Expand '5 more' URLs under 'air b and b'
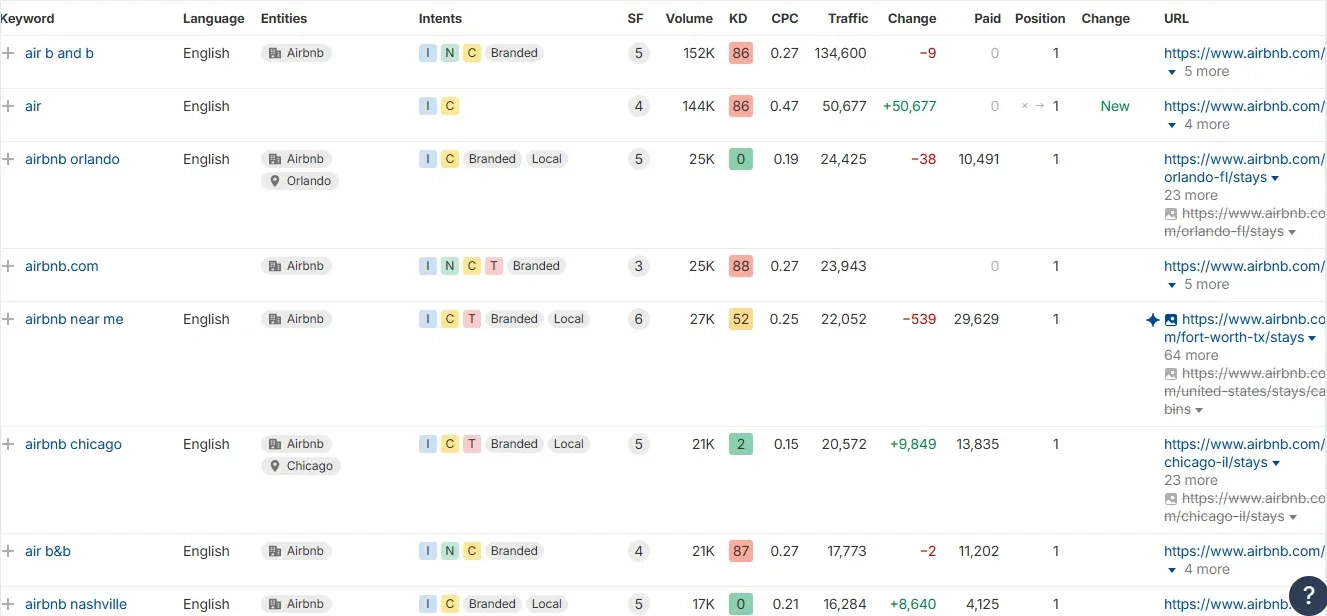The image size is (1327, 616). pyautogui.click(x=1199, y=71)
